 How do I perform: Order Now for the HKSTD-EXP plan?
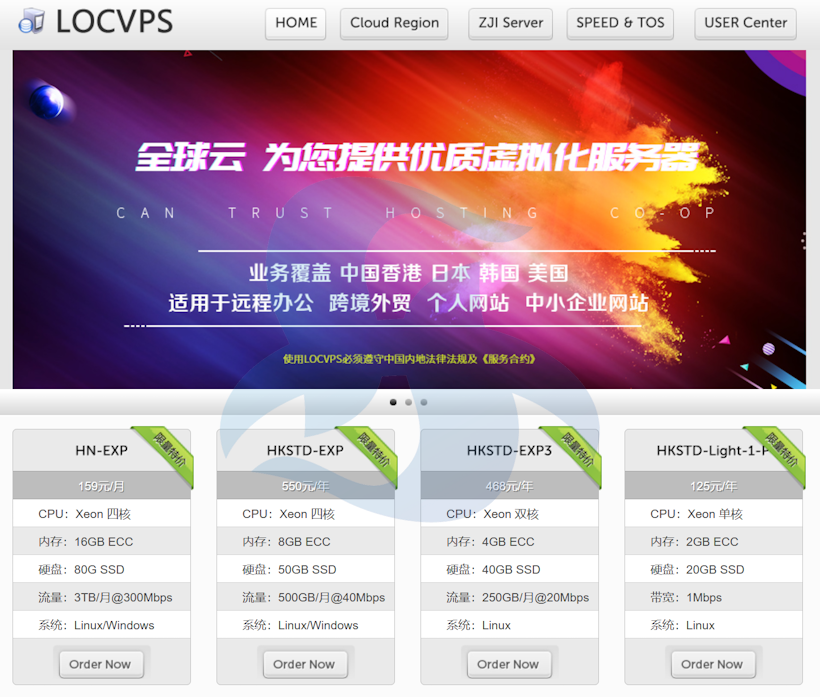click(305, 663)
